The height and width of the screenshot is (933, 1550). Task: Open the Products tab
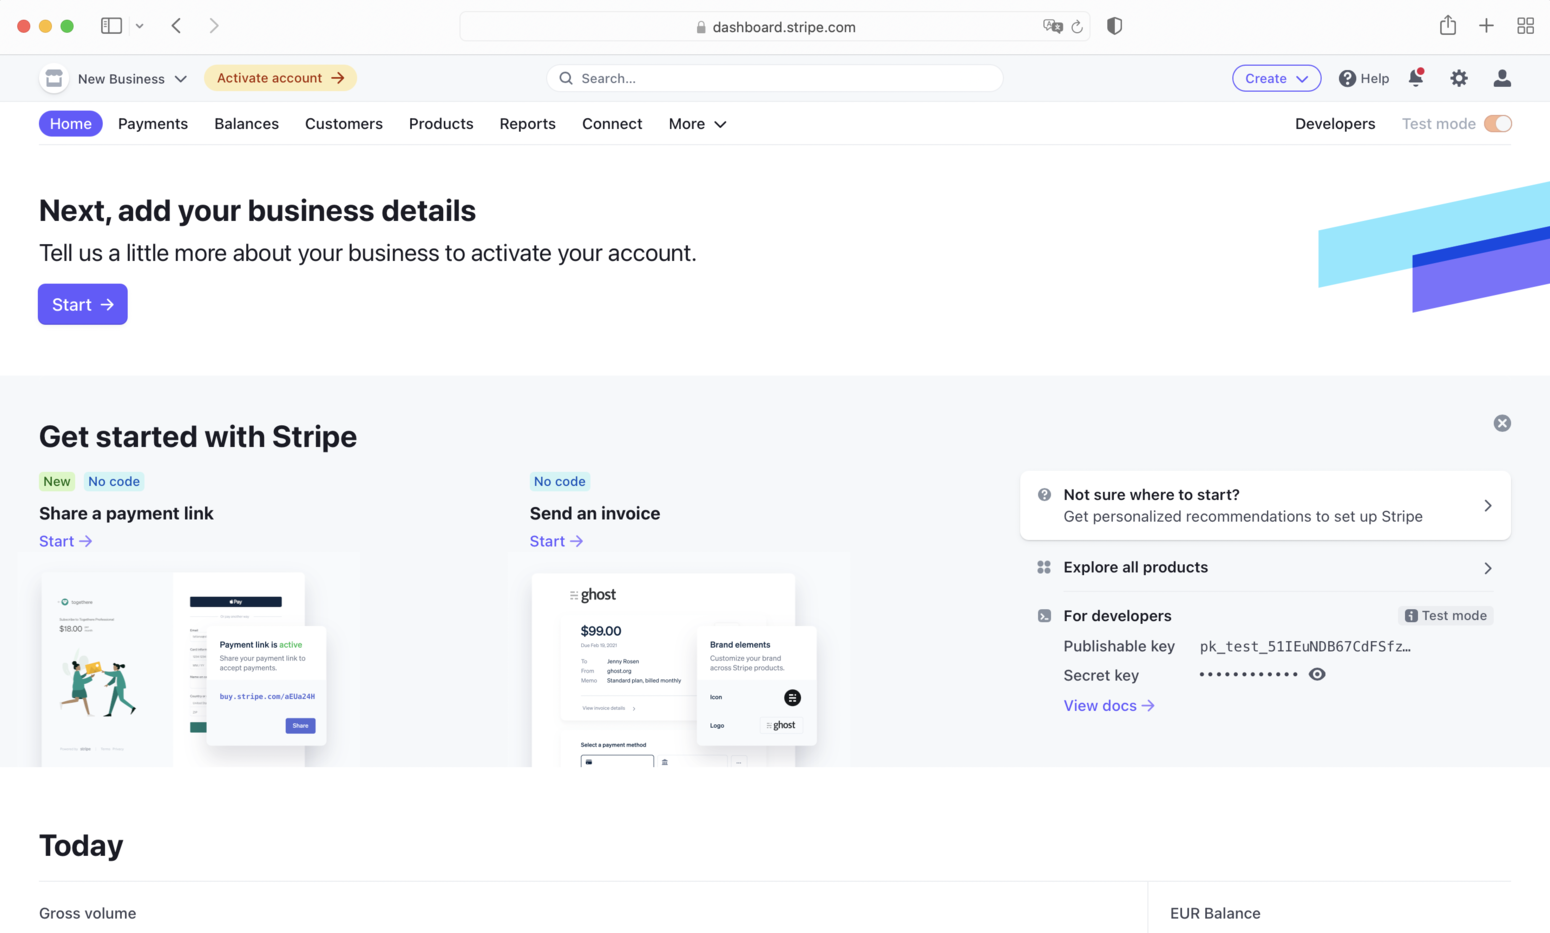coord(441,124)
